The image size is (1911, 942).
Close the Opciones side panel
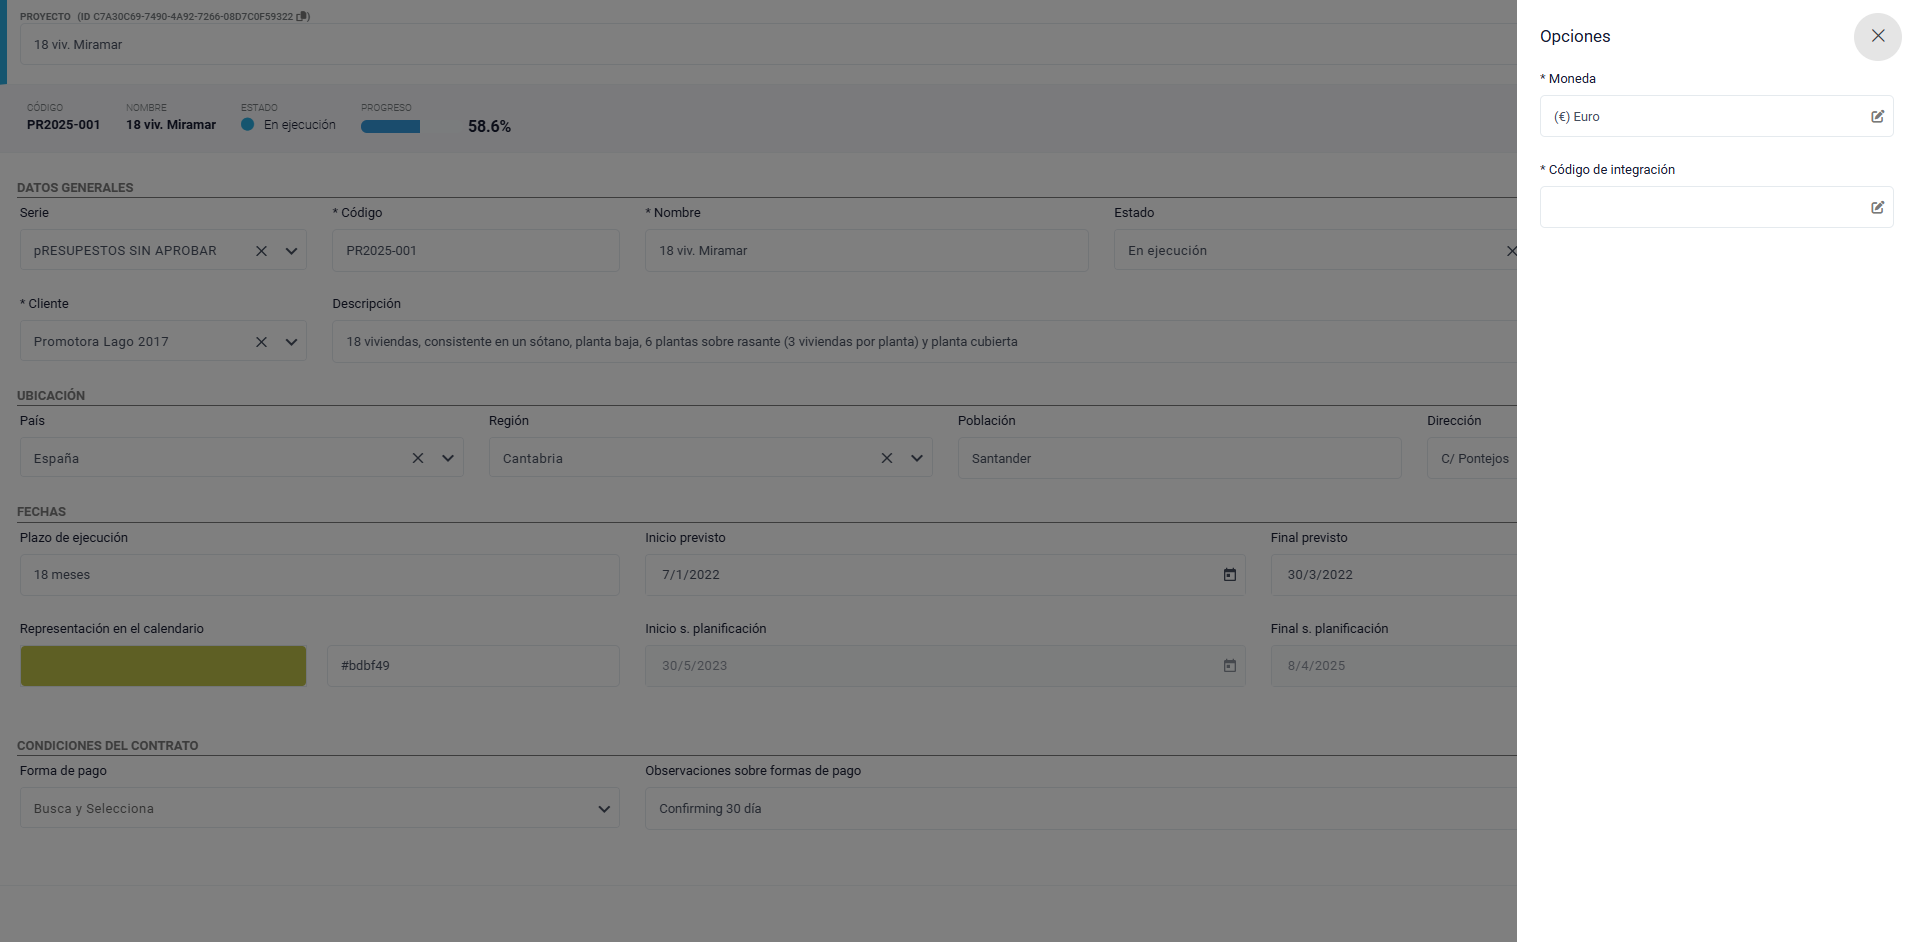(x=1877, y=36)
